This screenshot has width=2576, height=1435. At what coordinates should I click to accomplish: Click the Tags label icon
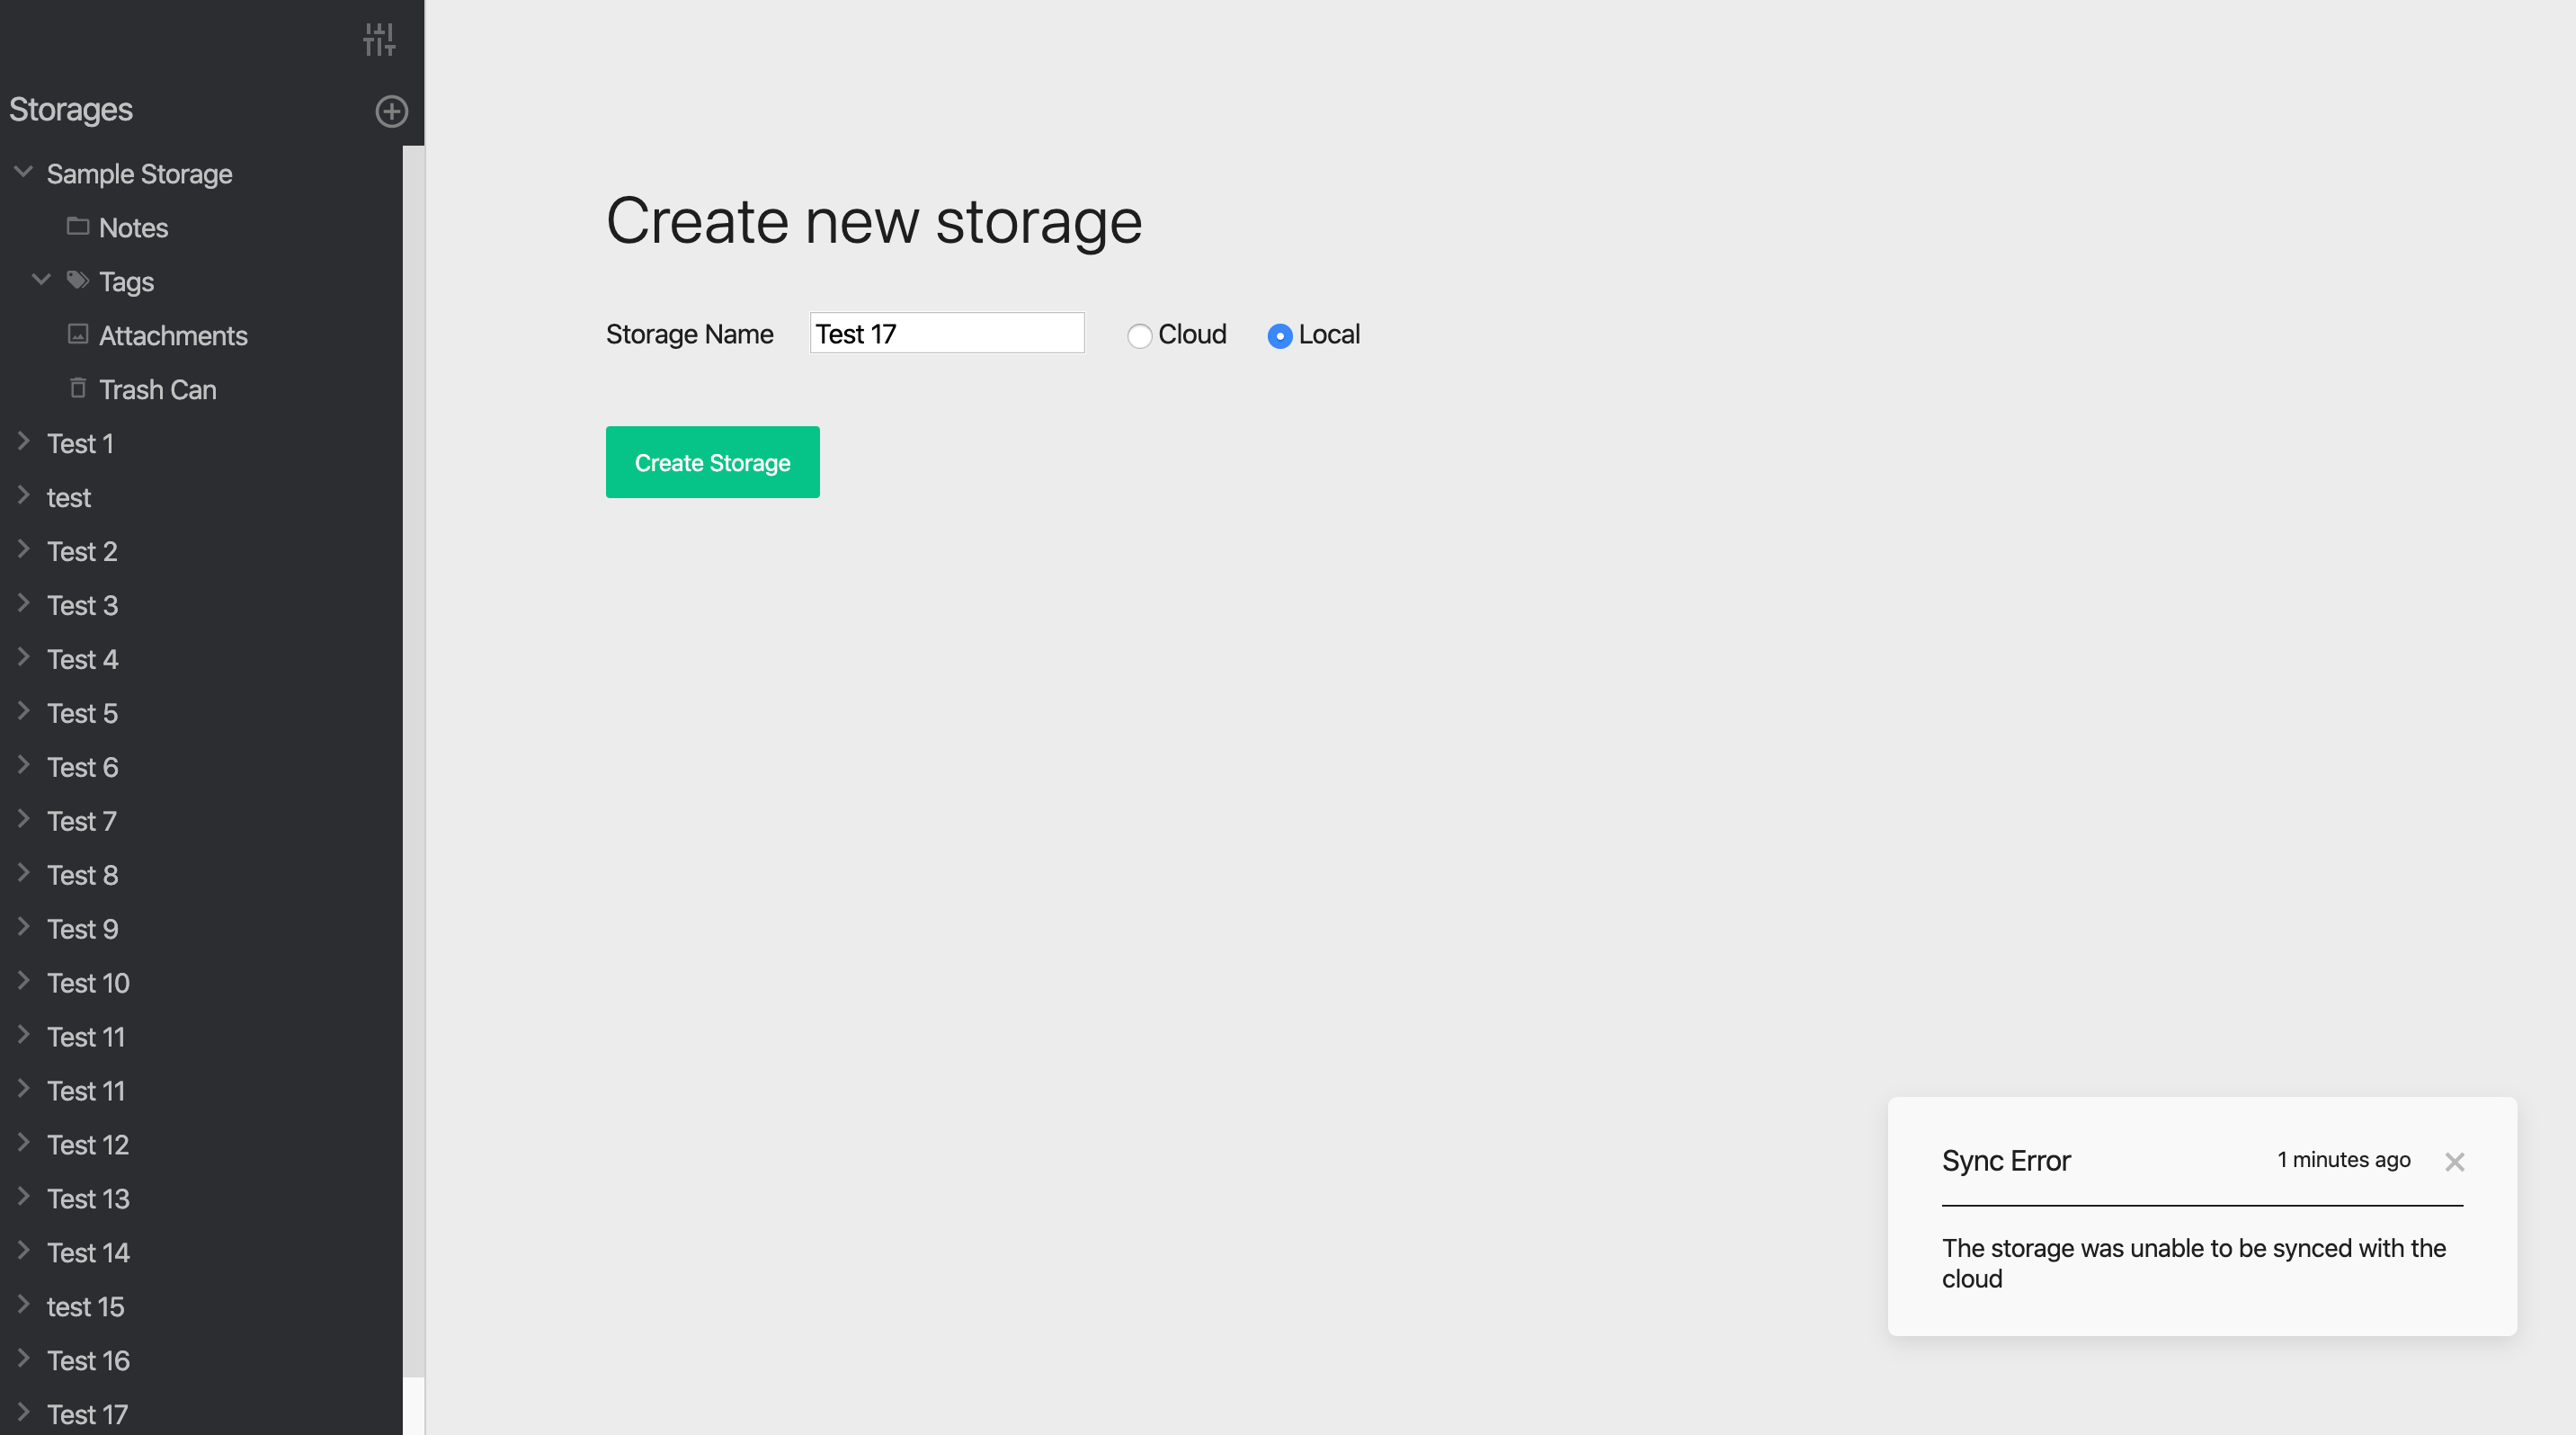click(x=78, y=280)
